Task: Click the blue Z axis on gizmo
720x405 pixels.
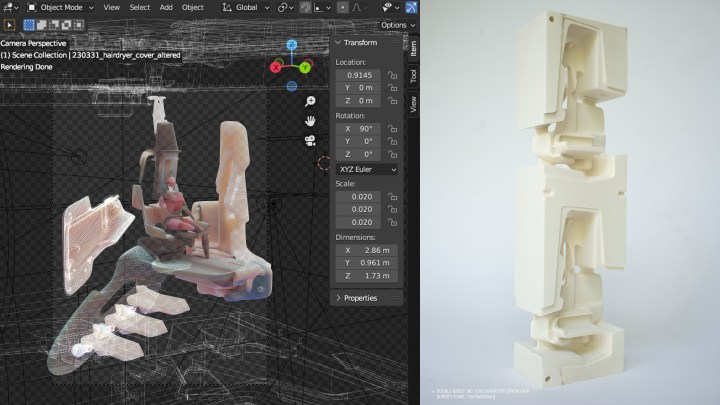Action: (291, 46)
